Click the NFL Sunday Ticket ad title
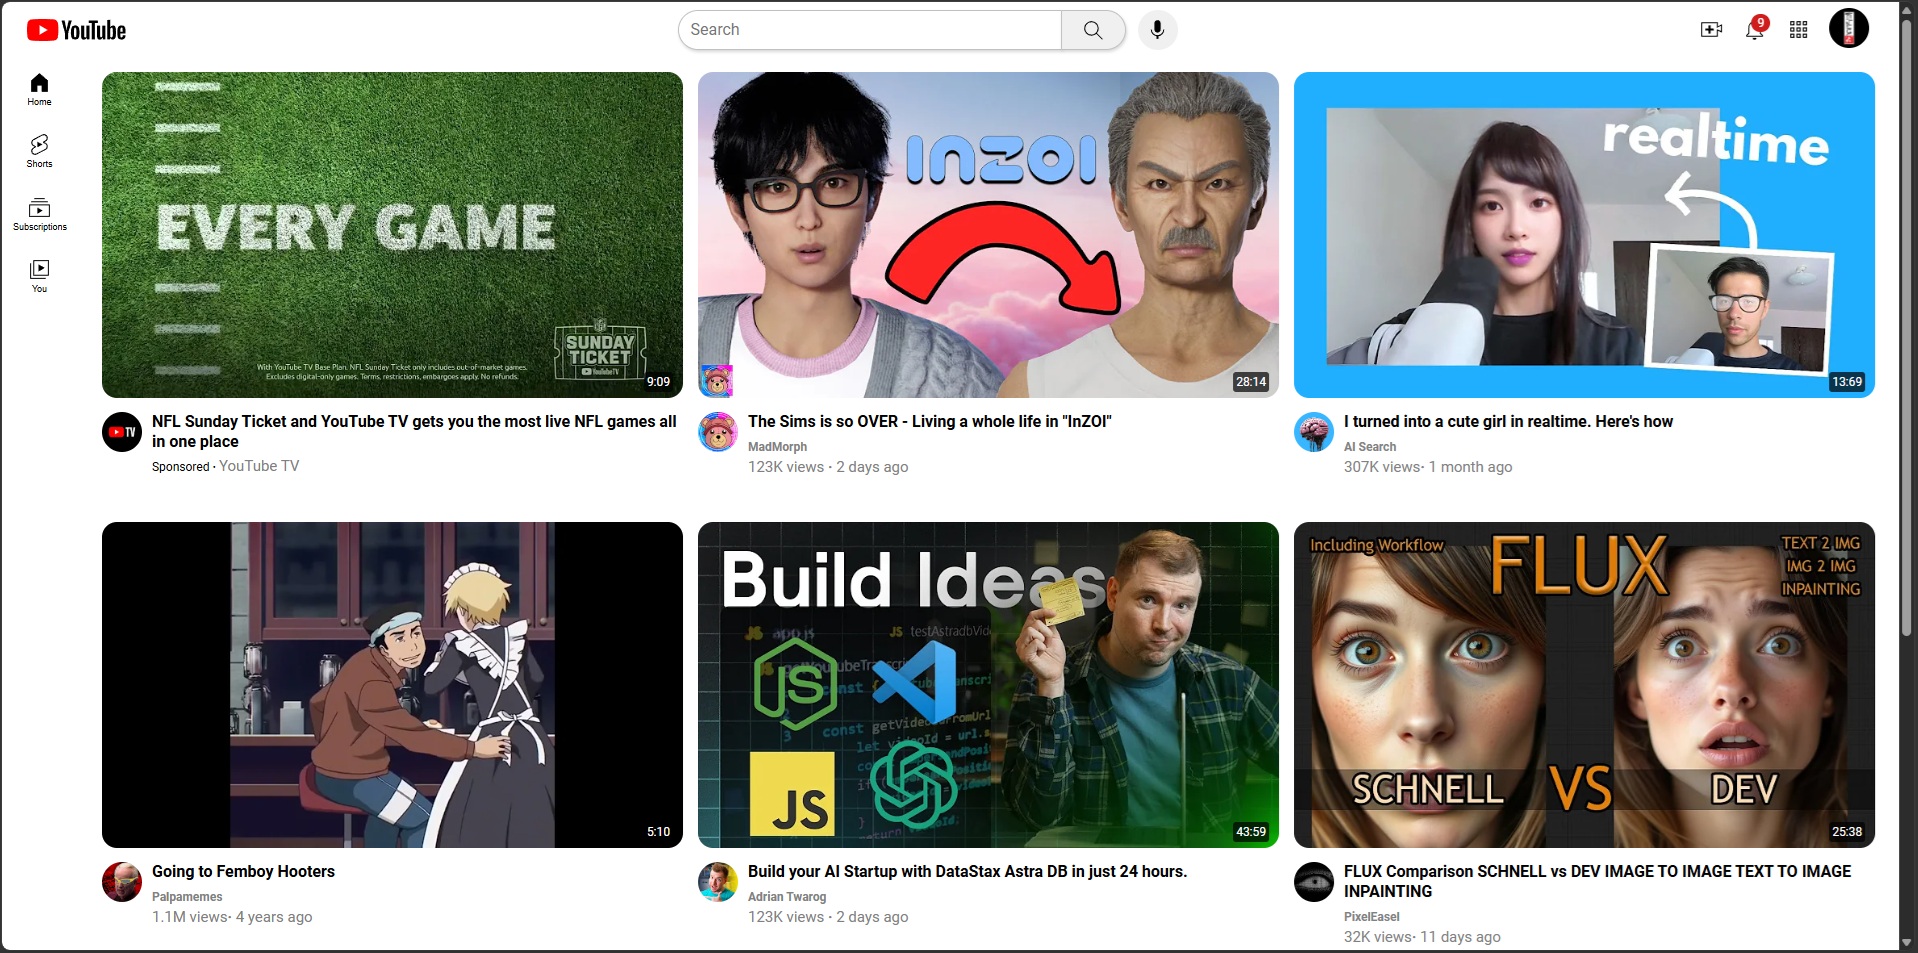 click(x=414, y=431)
